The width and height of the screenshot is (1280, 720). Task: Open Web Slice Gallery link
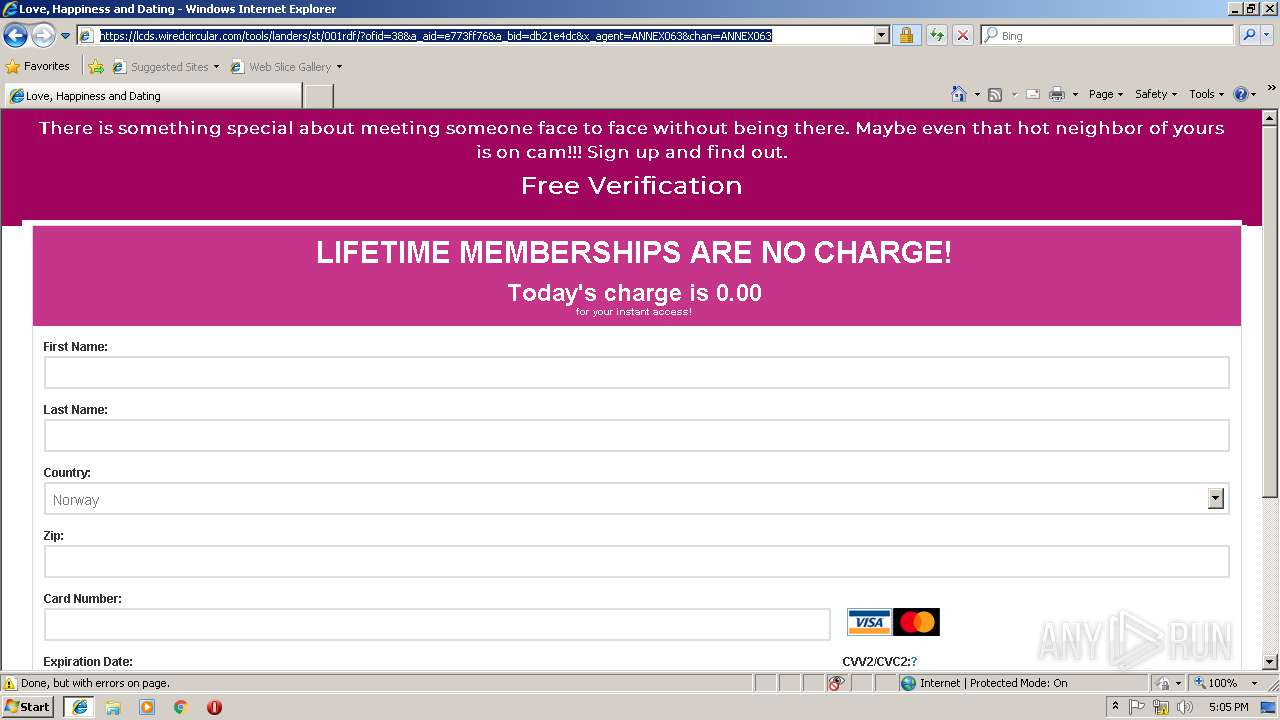click(x=286, y=67)
